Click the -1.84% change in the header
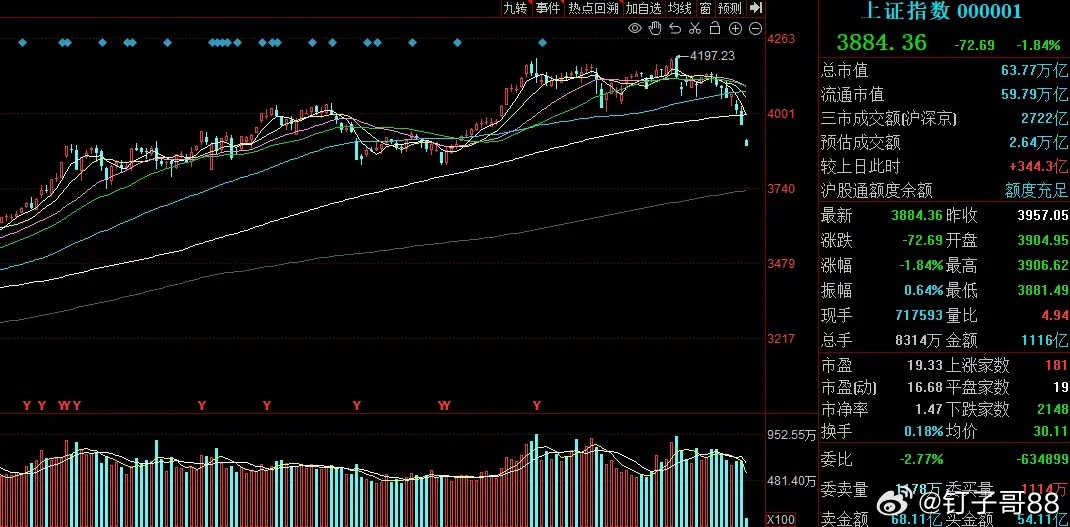 1038,45
